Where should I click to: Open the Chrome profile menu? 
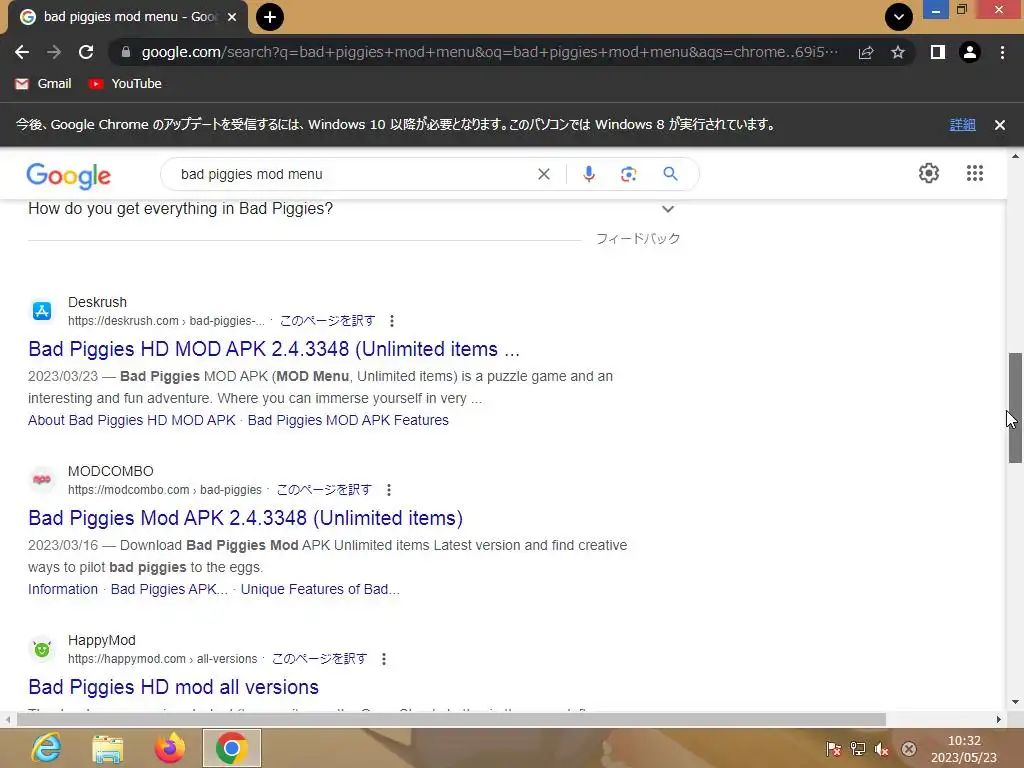click(970, 52)
